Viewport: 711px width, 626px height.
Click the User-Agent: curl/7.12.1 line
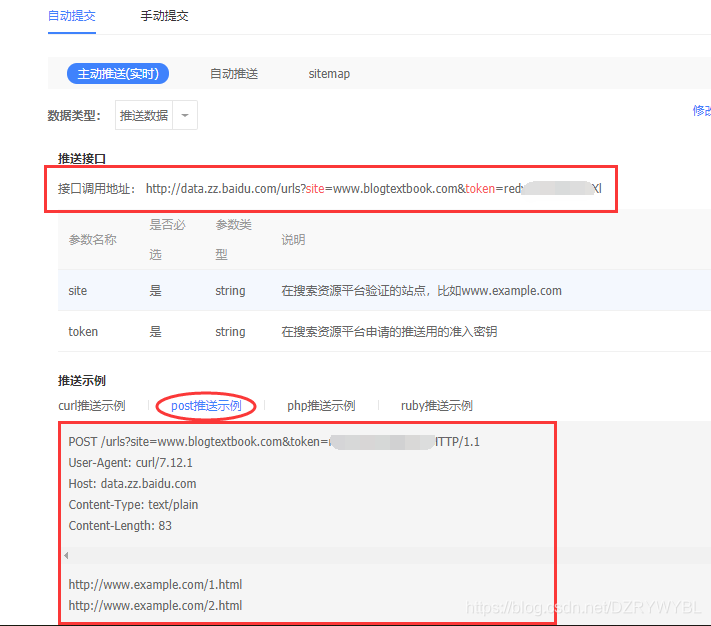131,462
